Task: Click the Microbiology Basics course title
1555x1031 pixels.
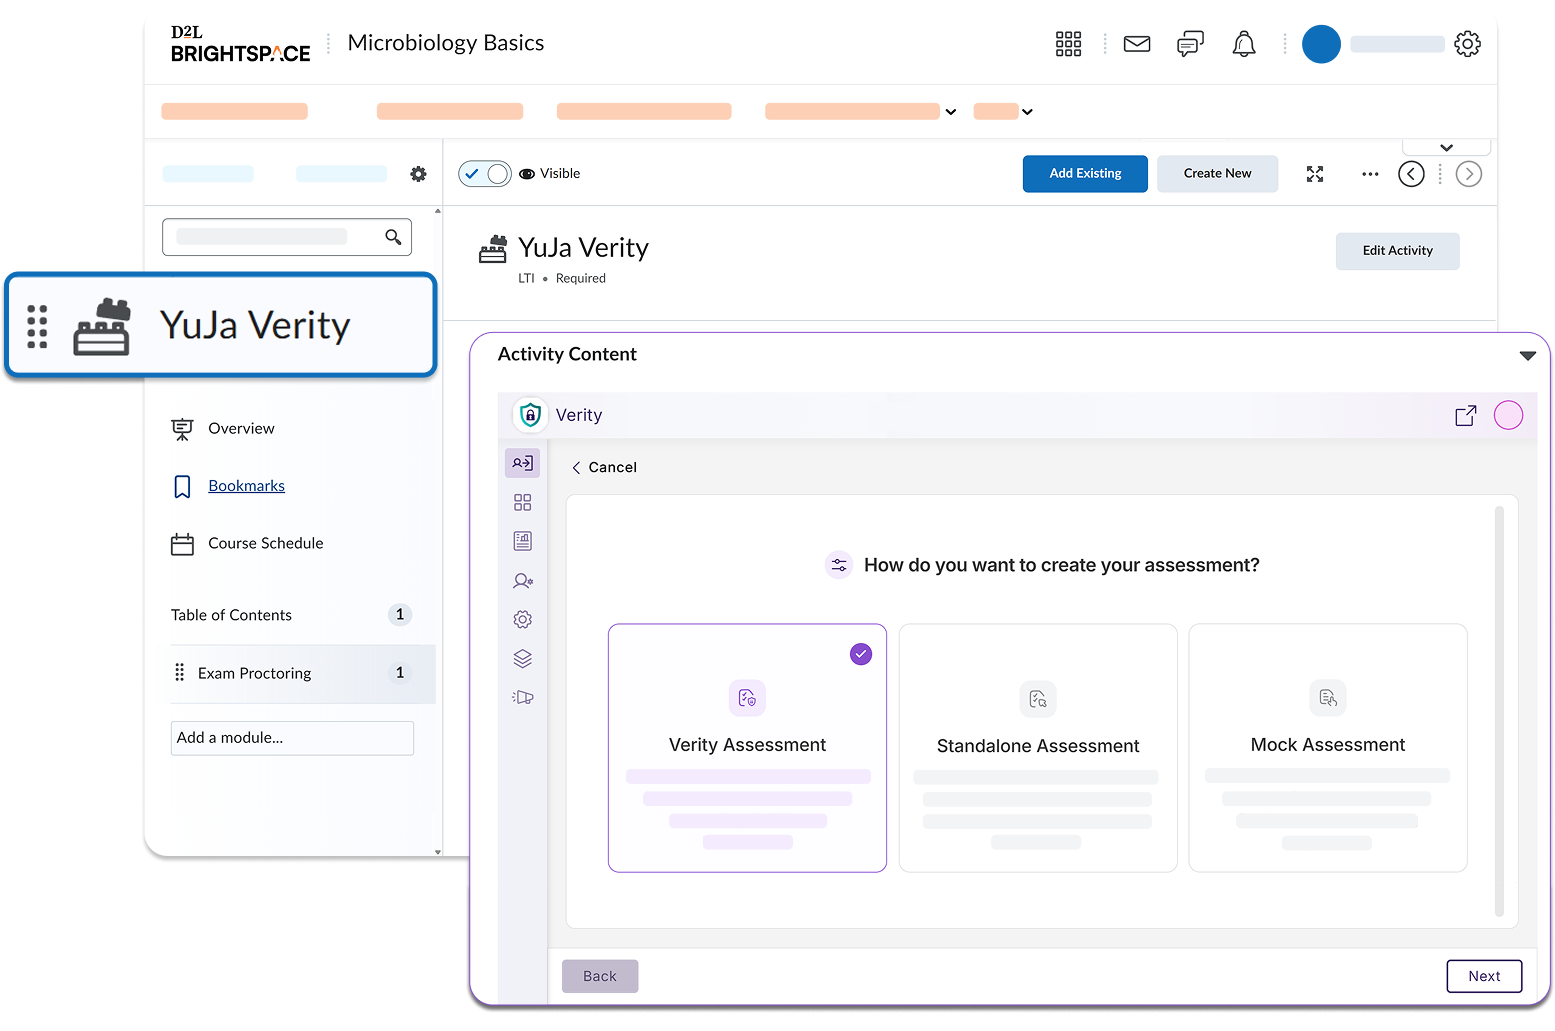Action: tap(446, 43)
